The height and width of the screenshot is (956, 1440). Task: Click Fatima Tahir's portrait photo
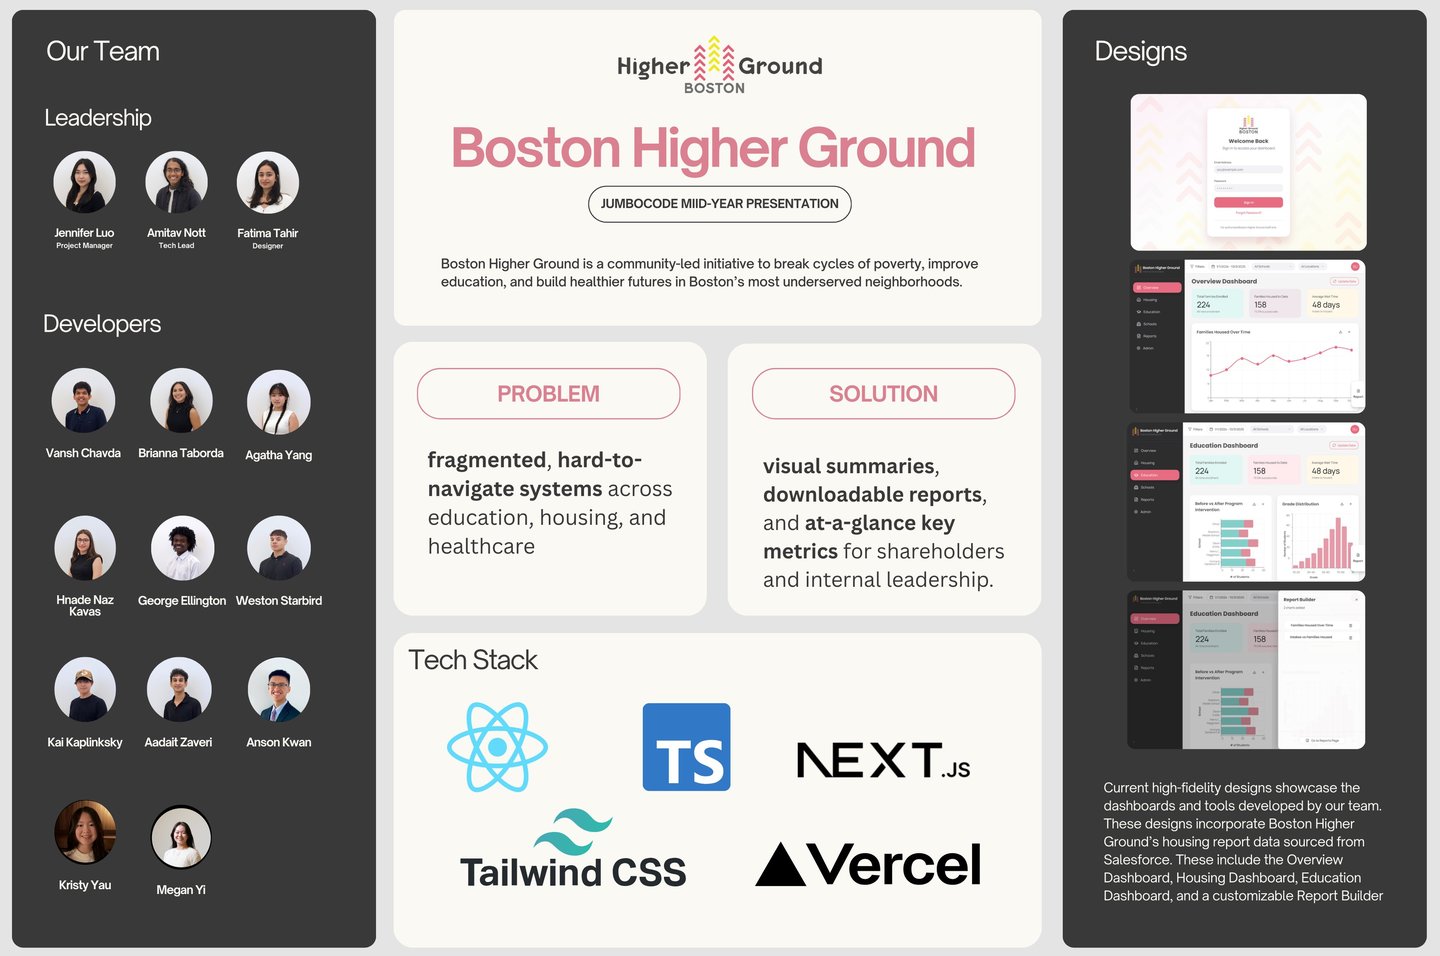(x=267, y=182)
